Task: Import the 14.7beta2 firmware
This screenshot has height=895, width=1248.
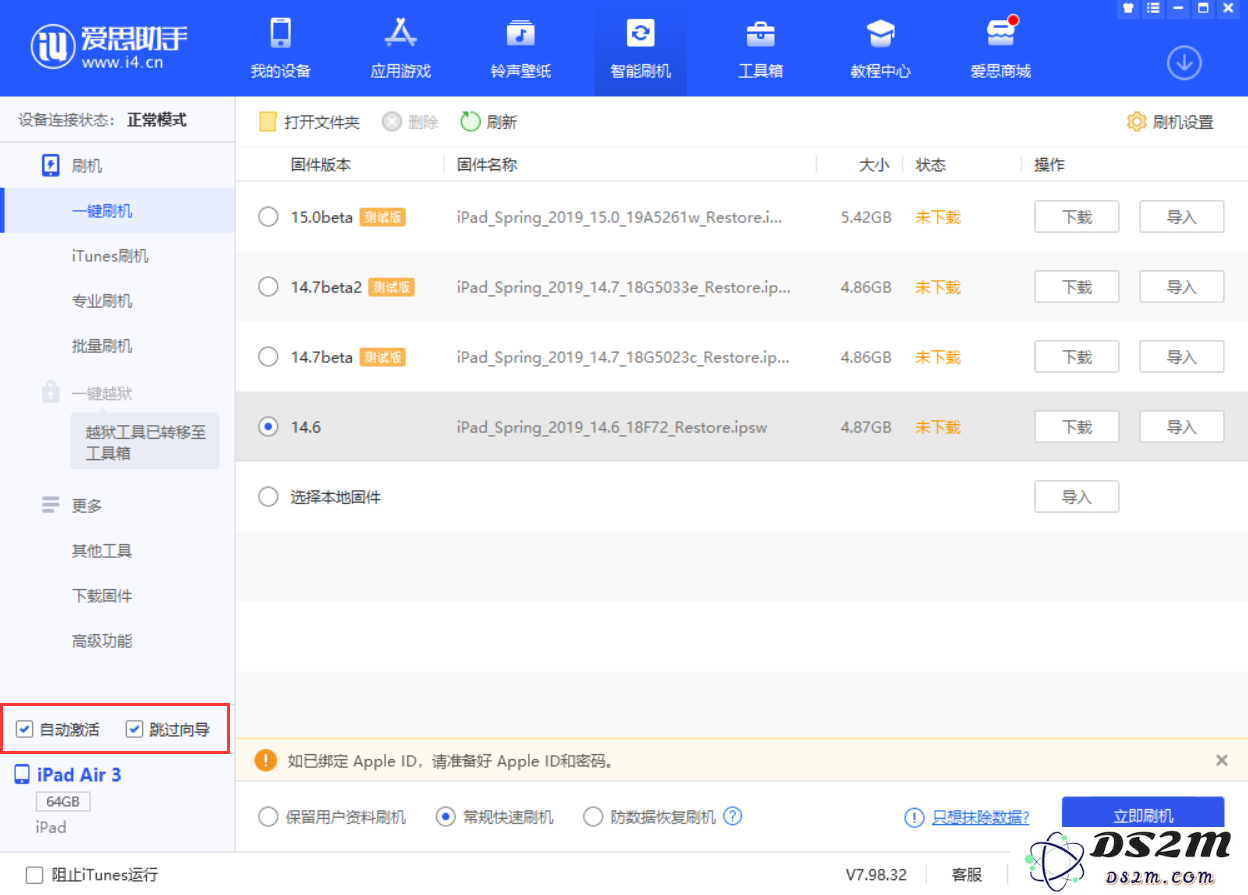Action: click(1182, 287)
